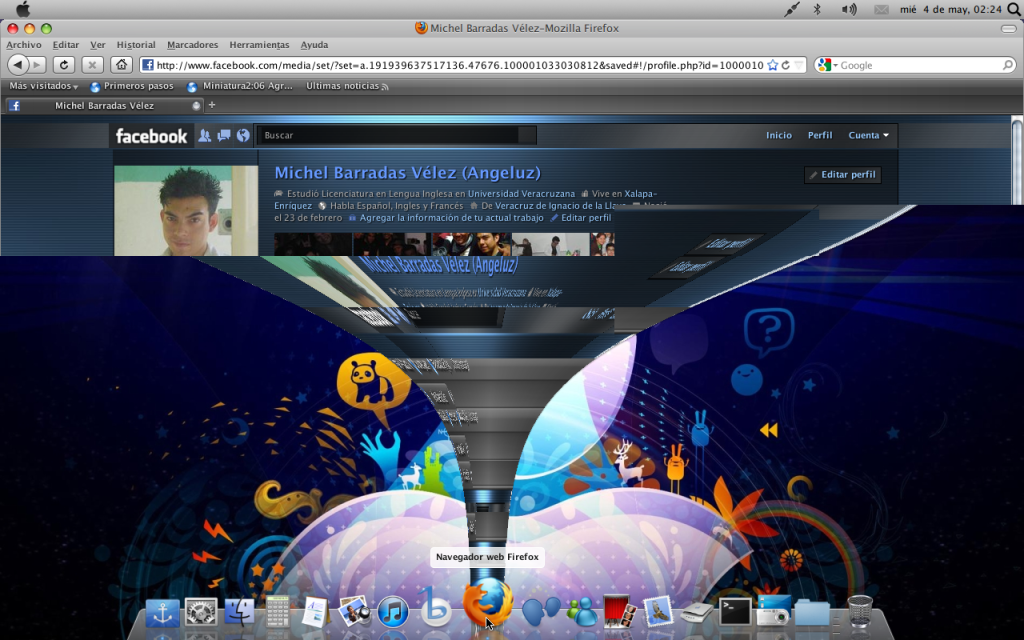1024x640 pixels.
Task: Open the Primeros pasos bookmark
Action: tap(132, 86)
